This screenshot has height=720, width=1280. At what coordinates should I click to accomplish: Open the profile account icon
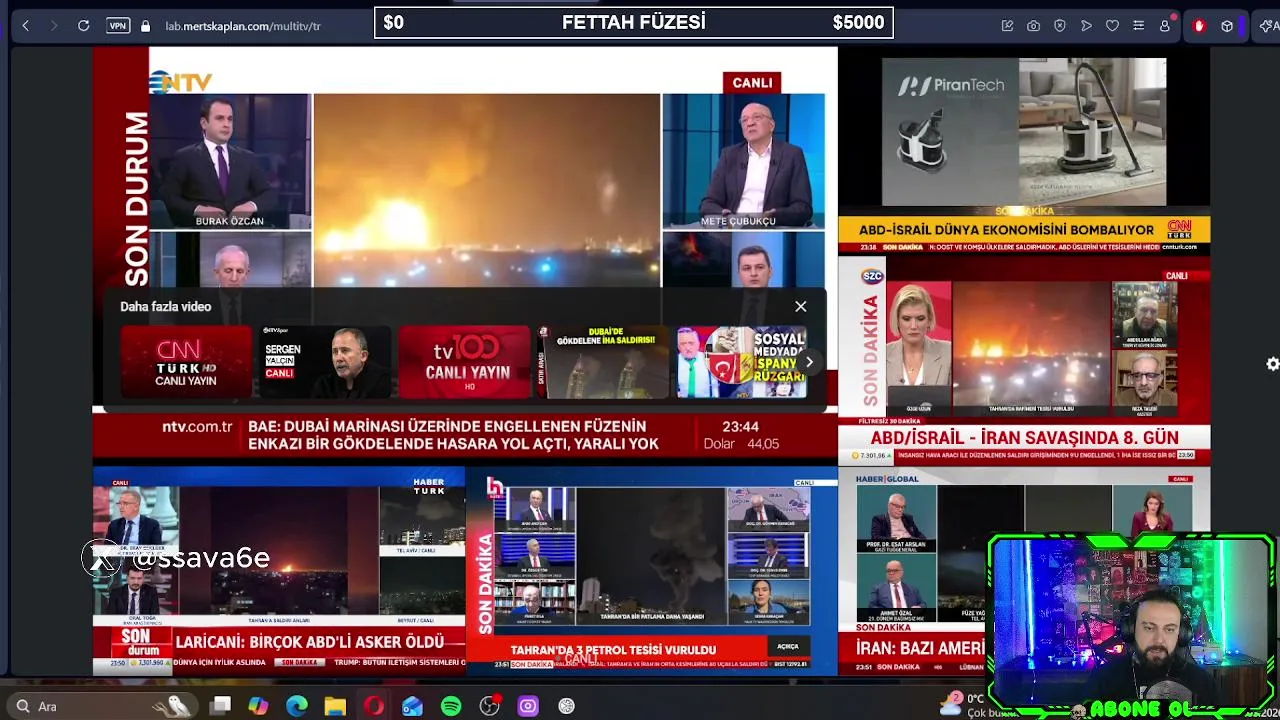1165,26
